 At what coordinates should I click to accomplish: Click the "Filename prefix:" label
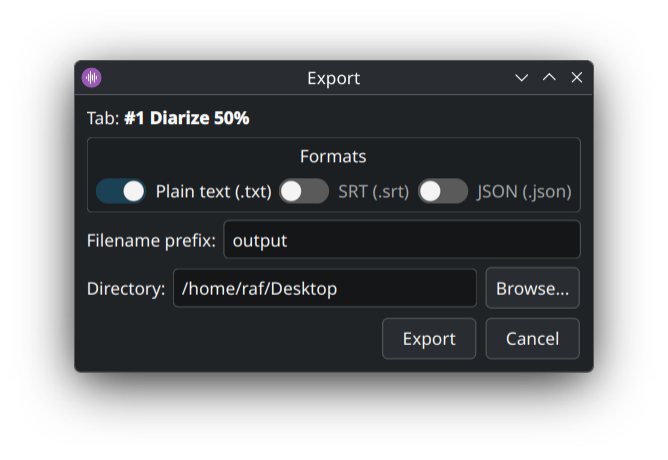point(151,240)
